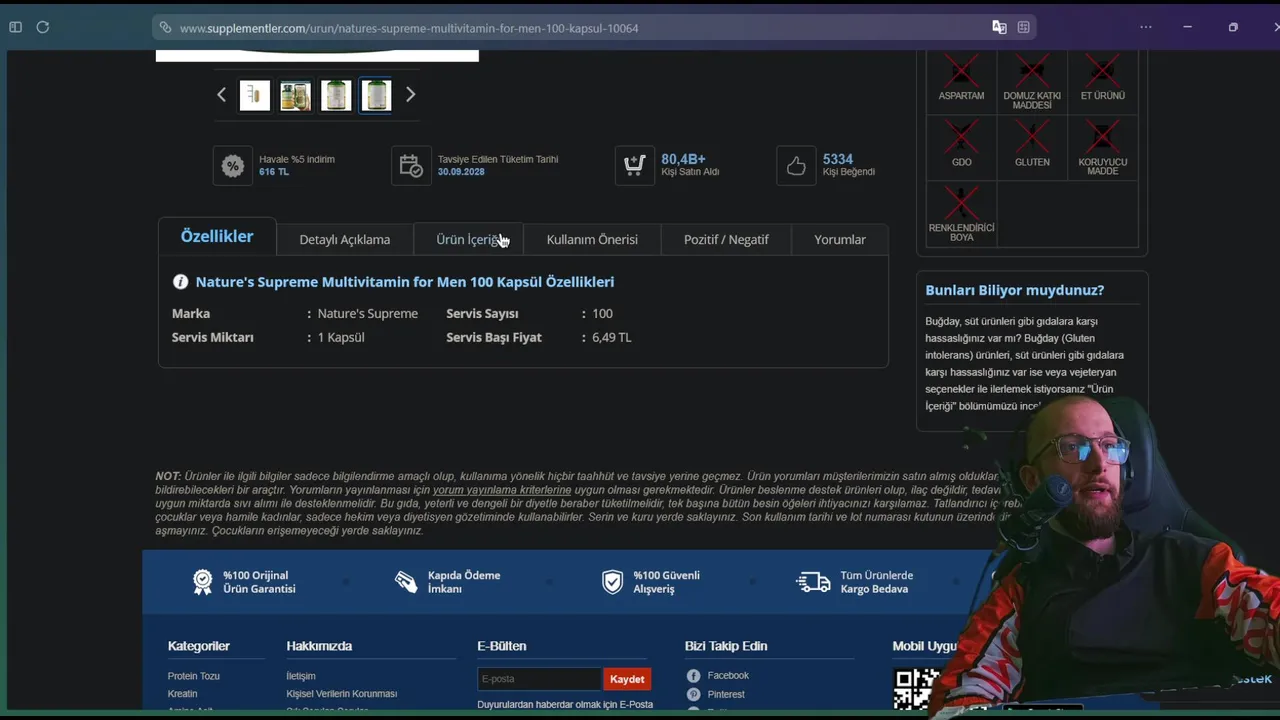Image resolution: width=1280 pixels, height=720 pixels.
Task: Click the Bunları Biliyor muydunuz? heading
Action: click(1015, 290)
